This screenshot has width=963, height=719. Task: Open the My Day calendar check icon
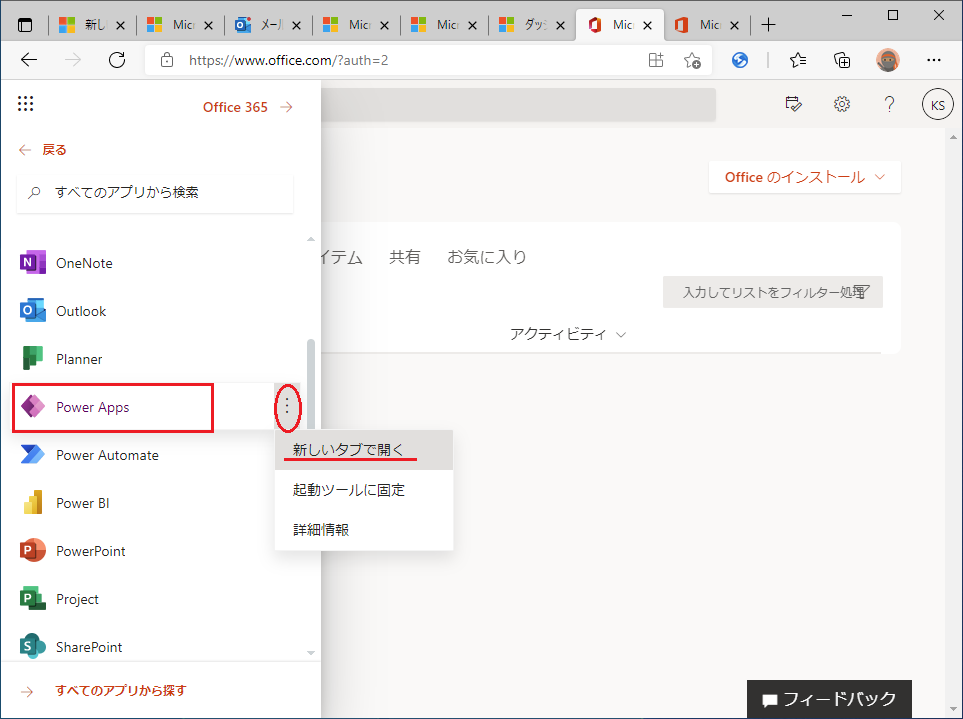[x=793, y=104]
